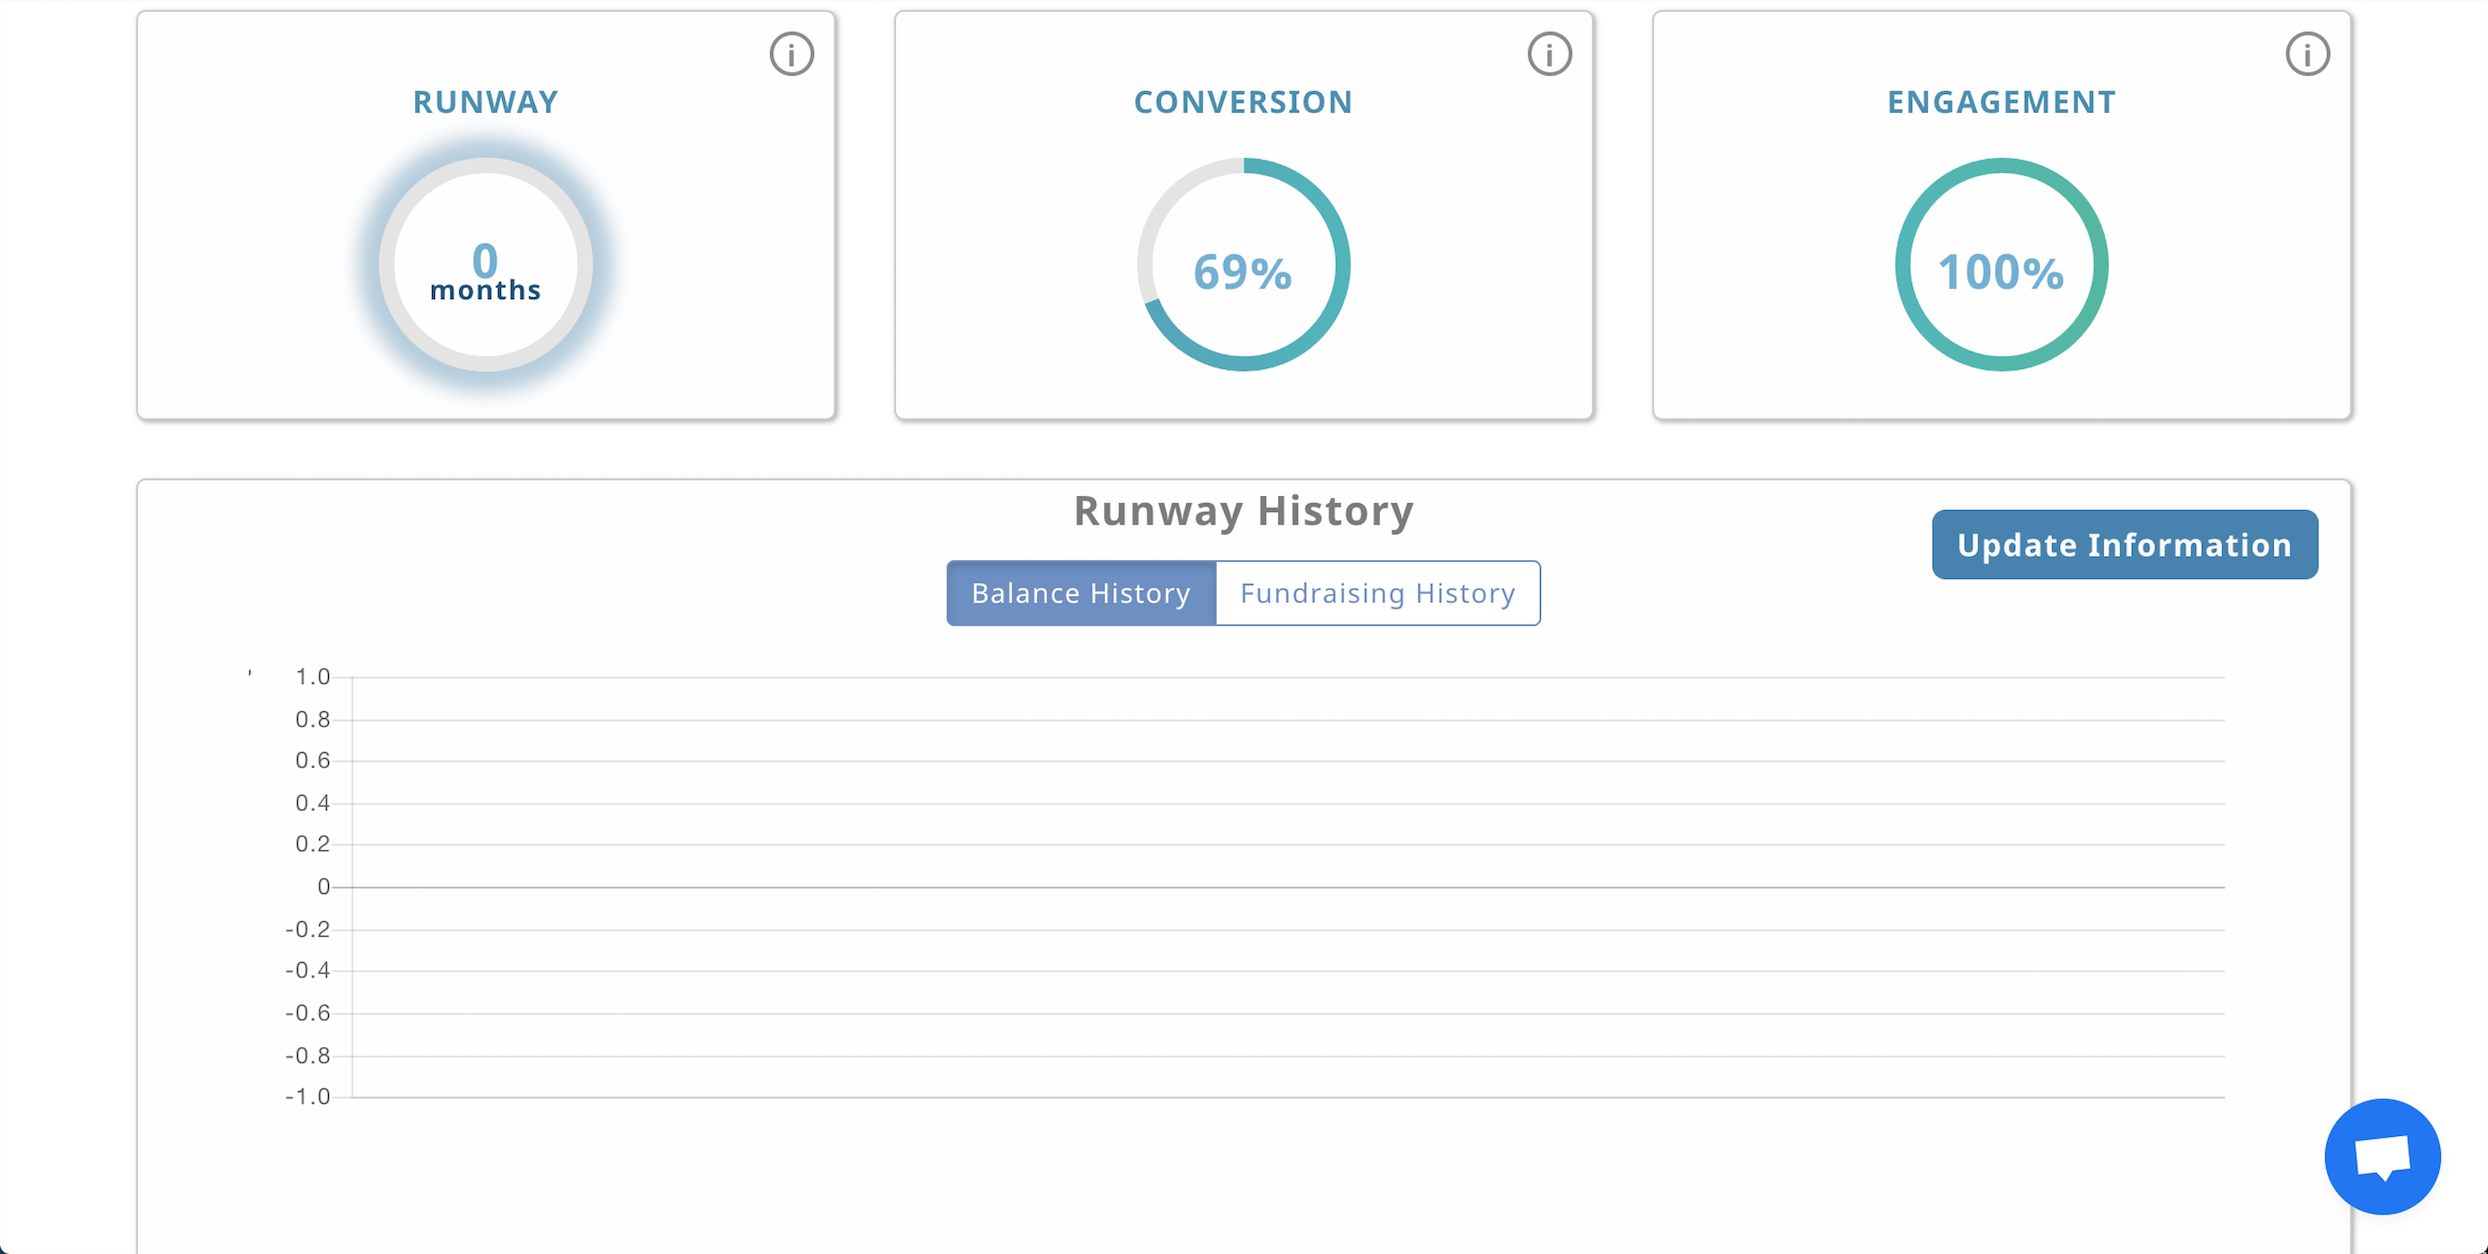Open the blue chat bubble widget

[x=2382, y=1156]
